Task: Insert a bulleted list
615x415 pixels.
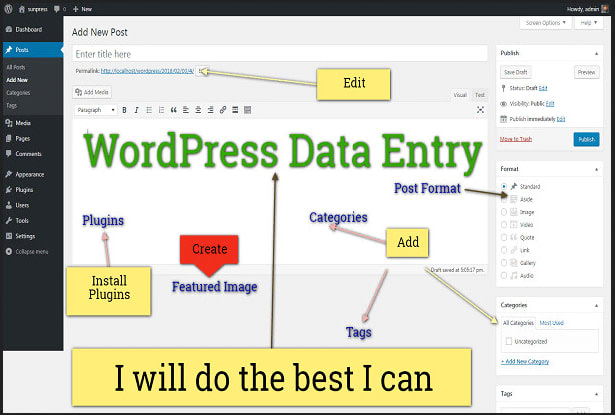Action: [x=149, y=110]
